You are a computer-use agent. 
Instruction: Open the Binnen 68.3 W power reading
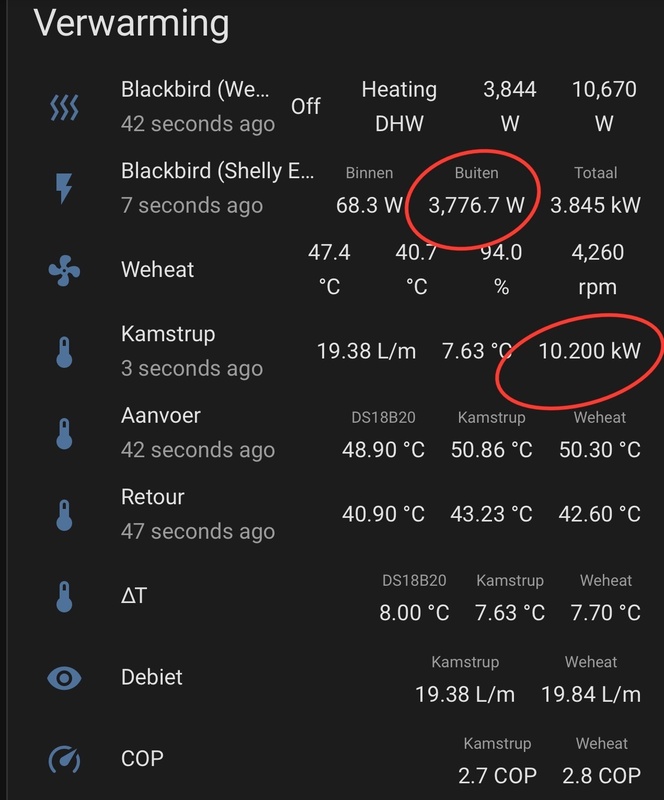pos(369,206)
